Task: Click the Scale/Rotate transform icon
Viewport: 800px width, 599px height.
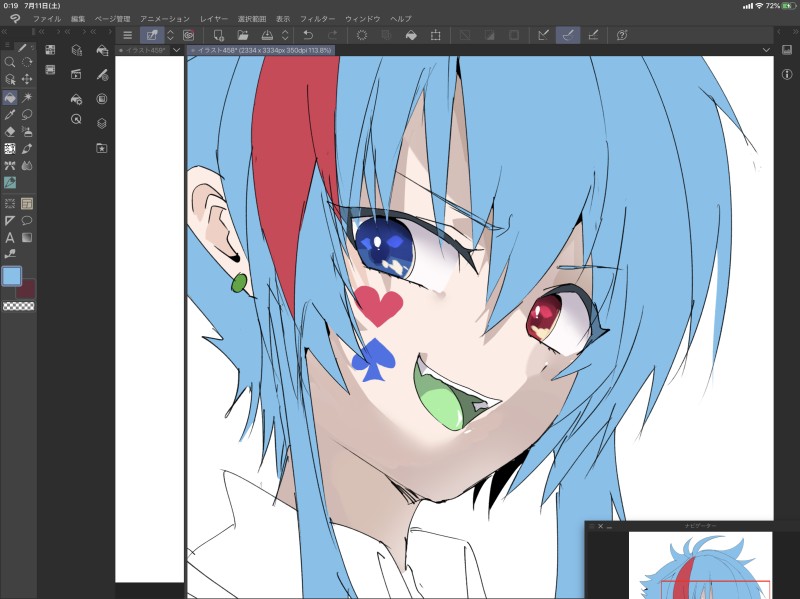Action: pos(436,35)
